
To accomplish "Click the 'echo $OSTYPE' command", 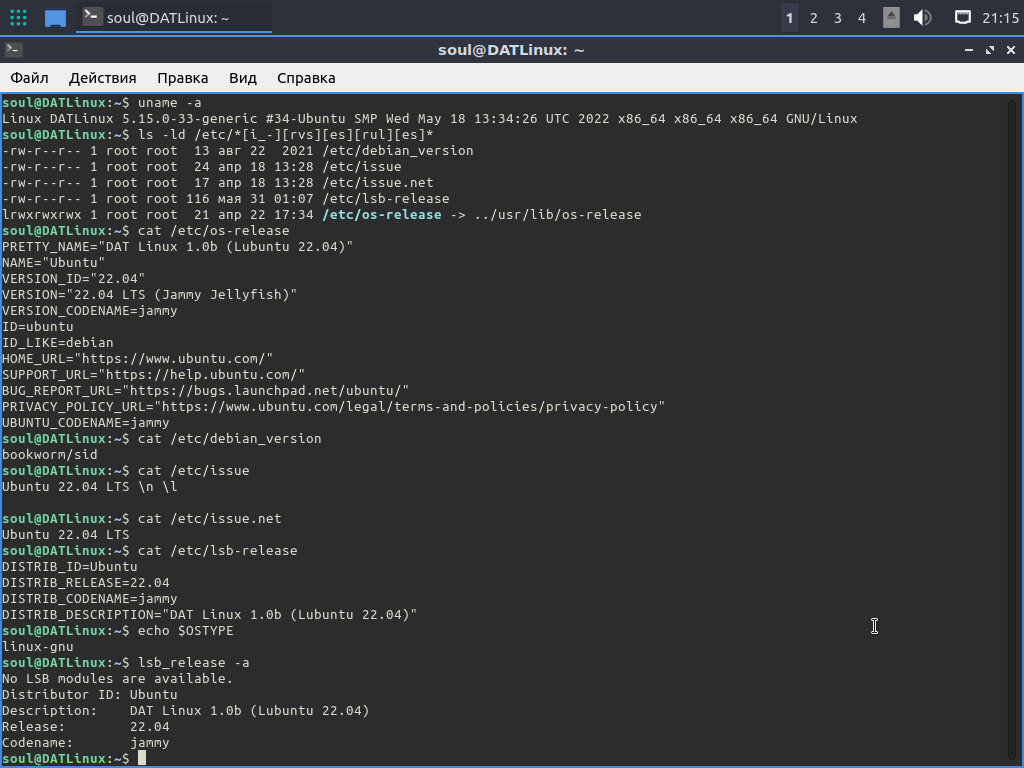I will tap(185, 631).
